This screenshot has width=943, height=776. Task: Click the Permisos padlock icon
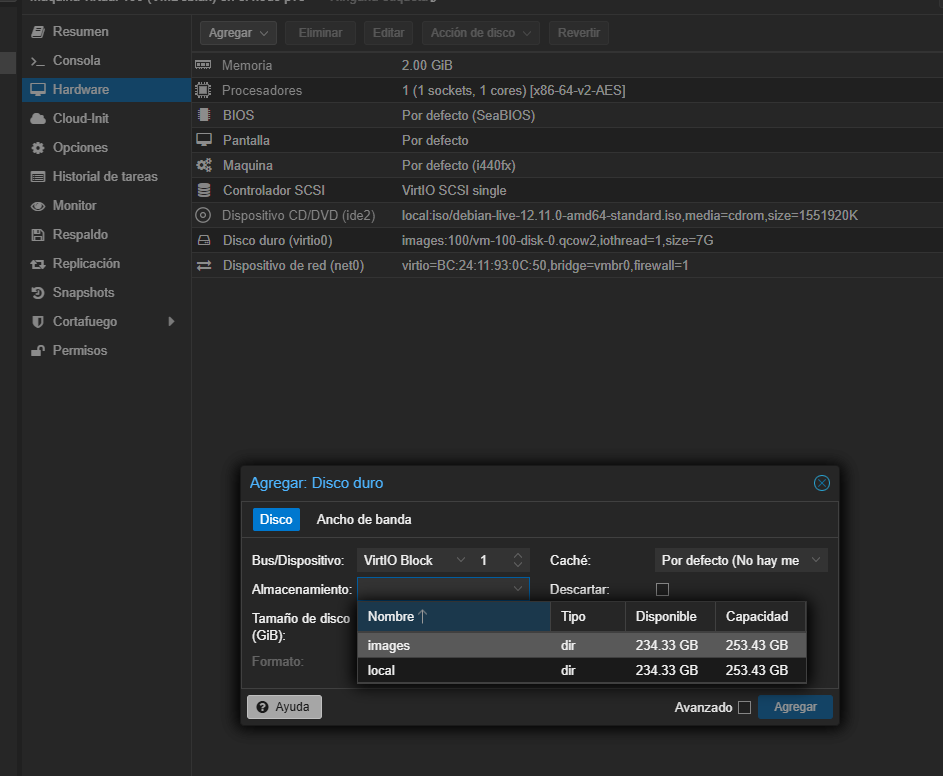pyautogui.click(x=38, y=351)
